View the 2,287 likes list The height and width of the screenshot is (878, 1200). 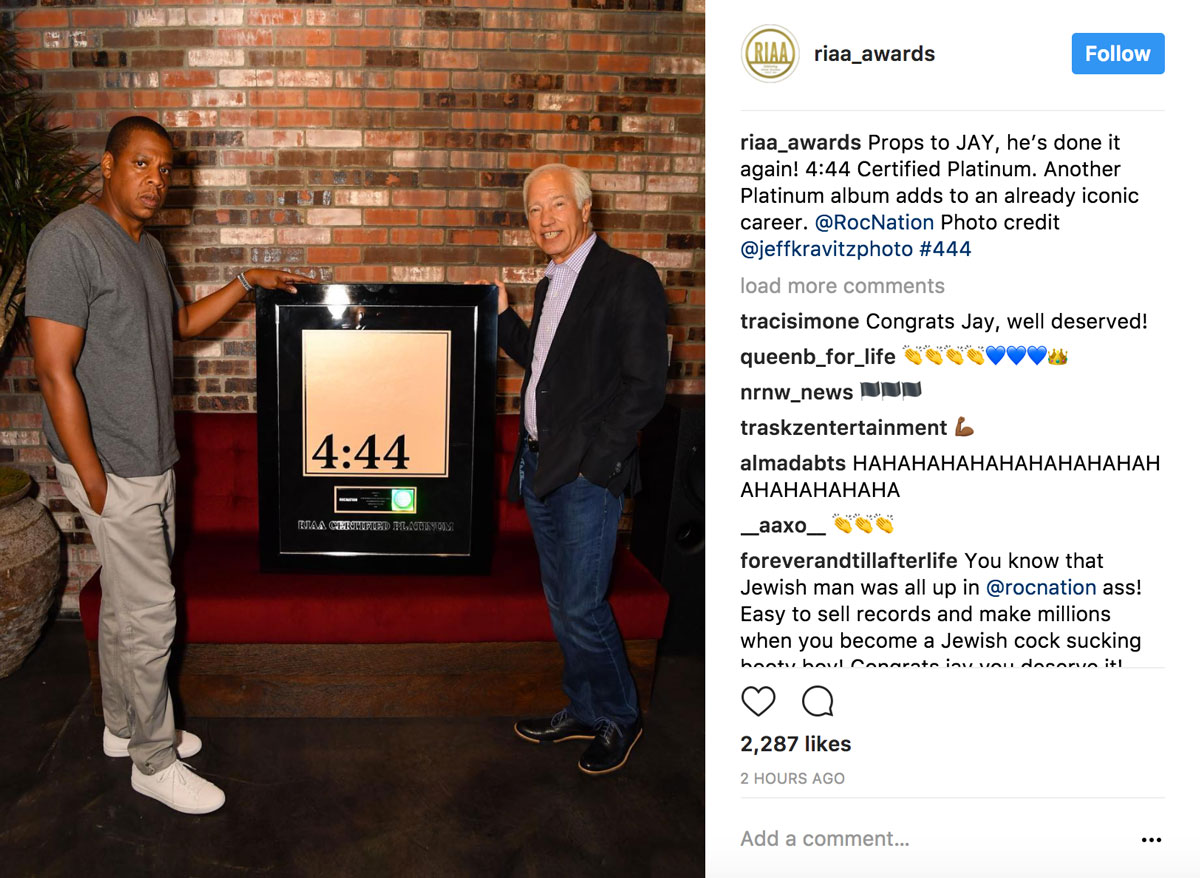pos(796,744)
